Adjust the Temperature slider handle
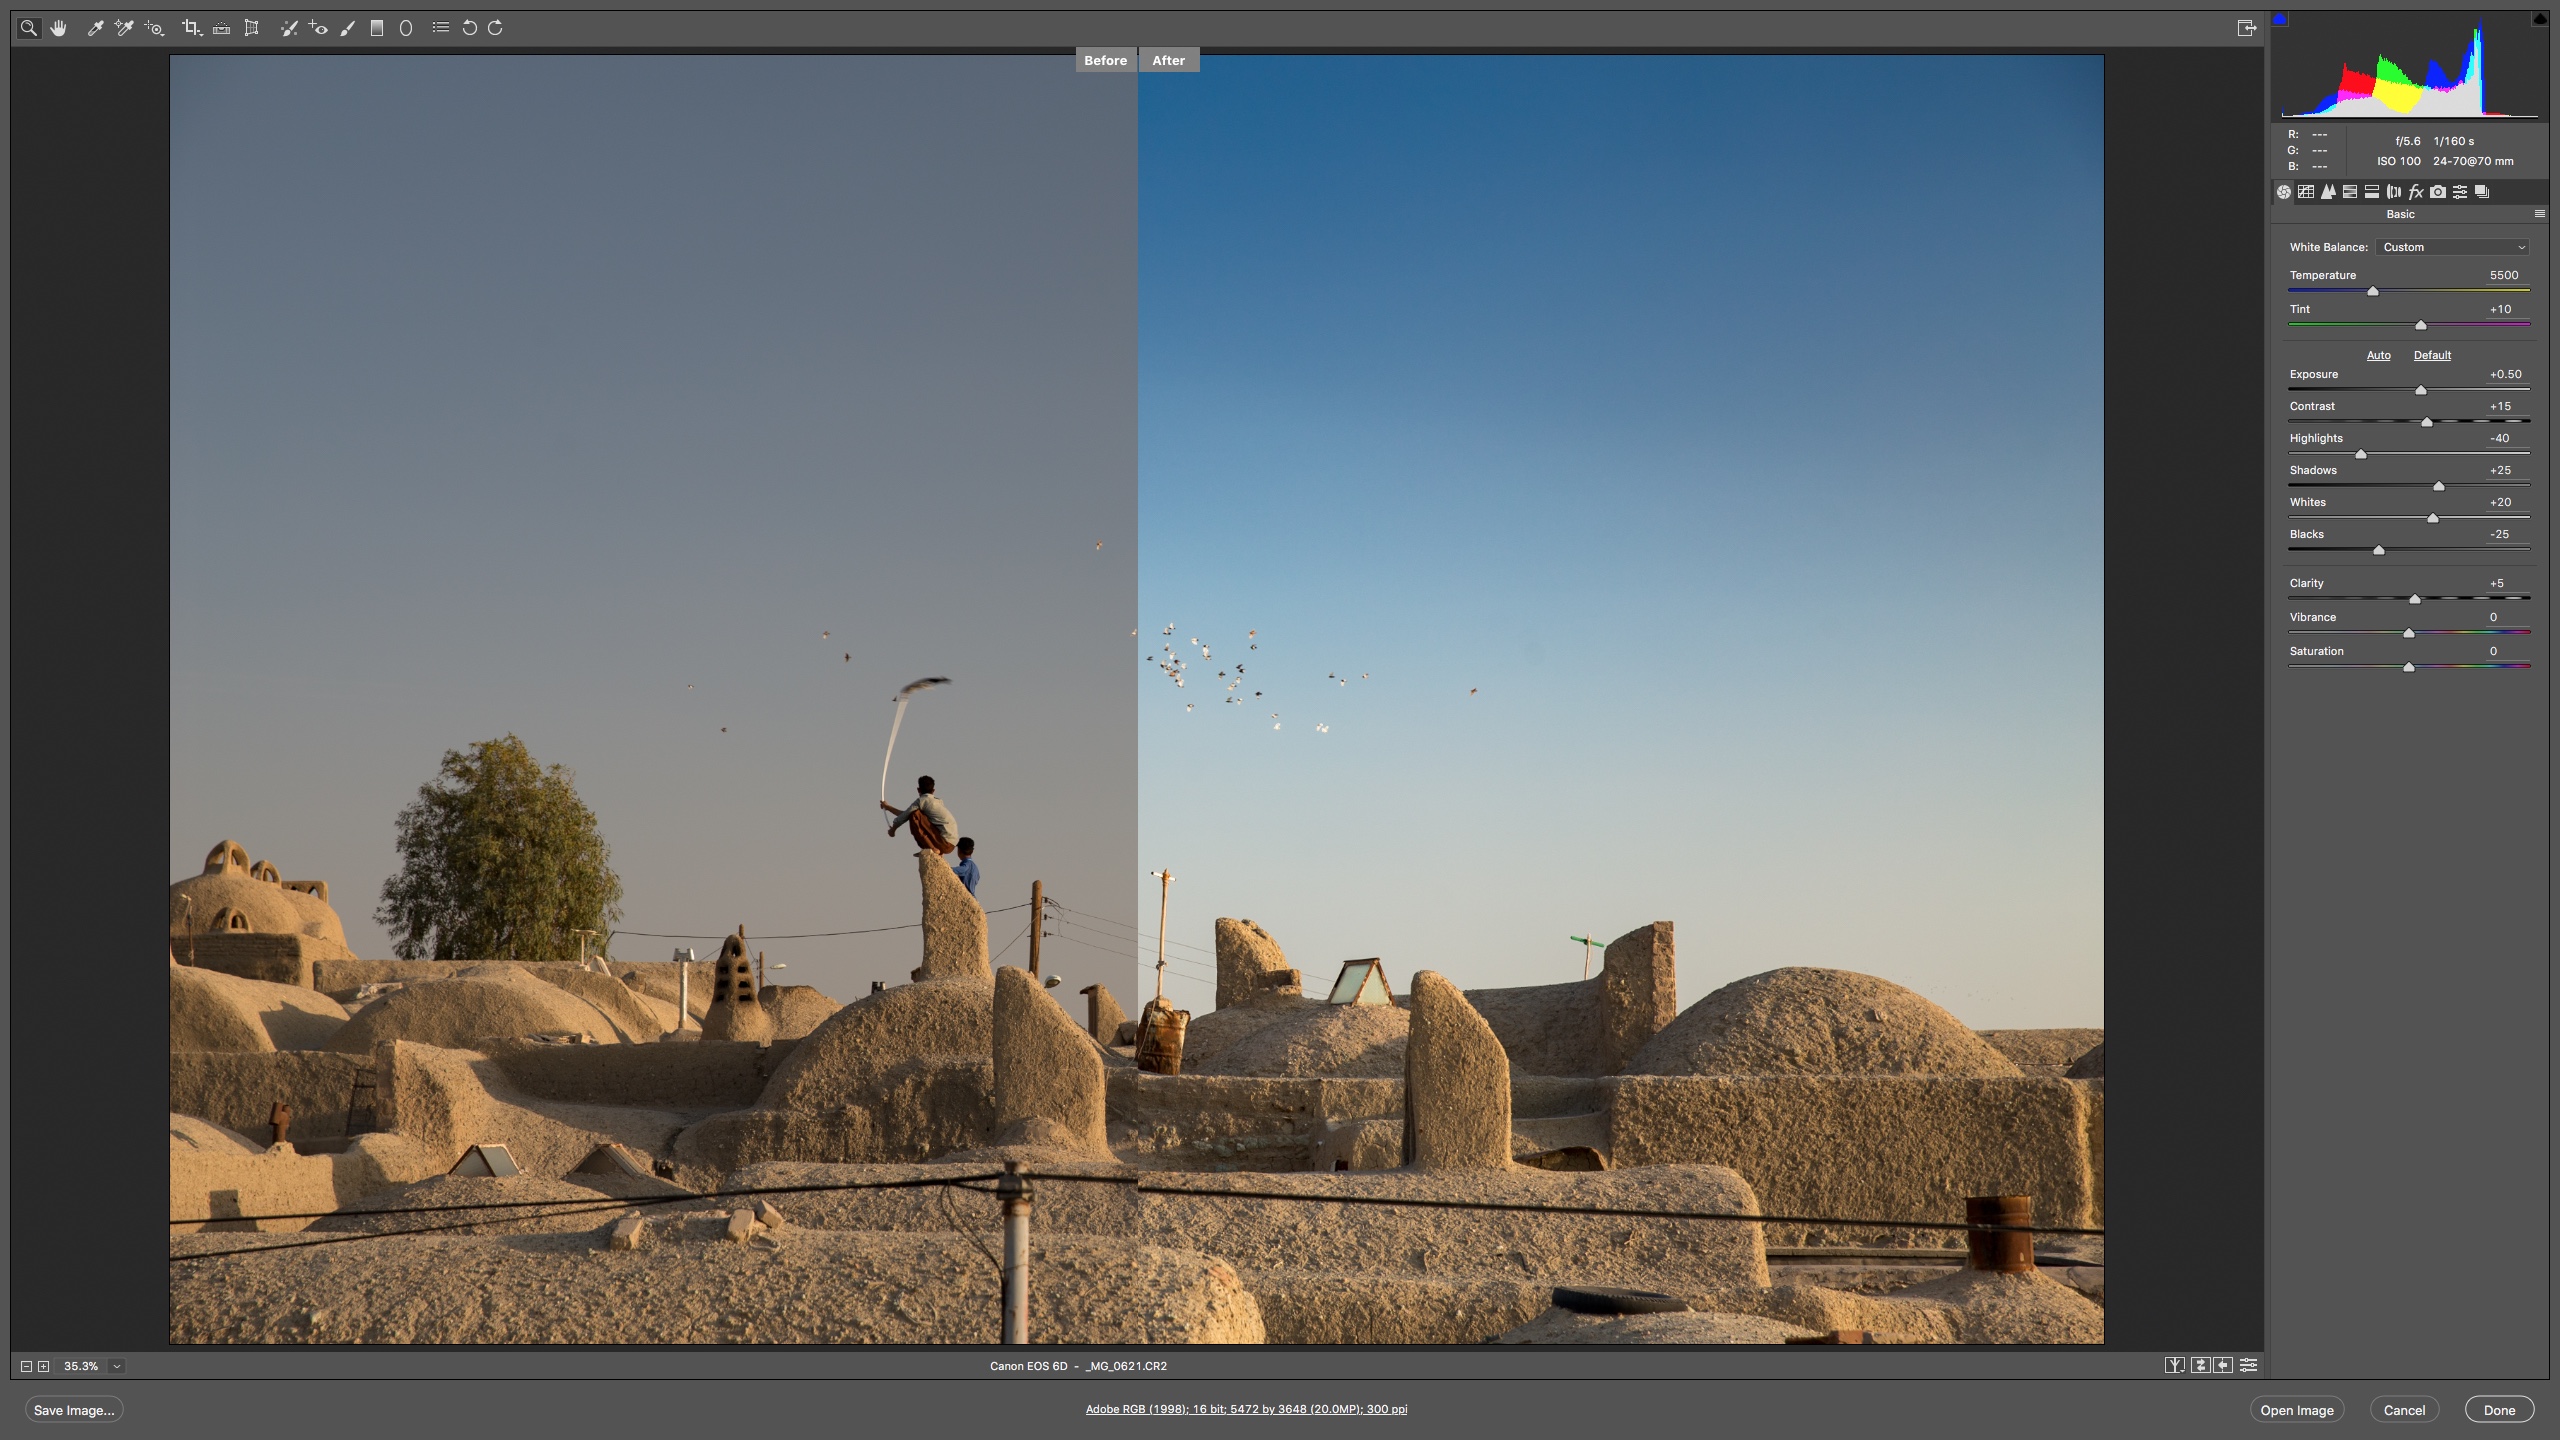This screenshot has width=2560, height=1440. [x=2372, y=291]
